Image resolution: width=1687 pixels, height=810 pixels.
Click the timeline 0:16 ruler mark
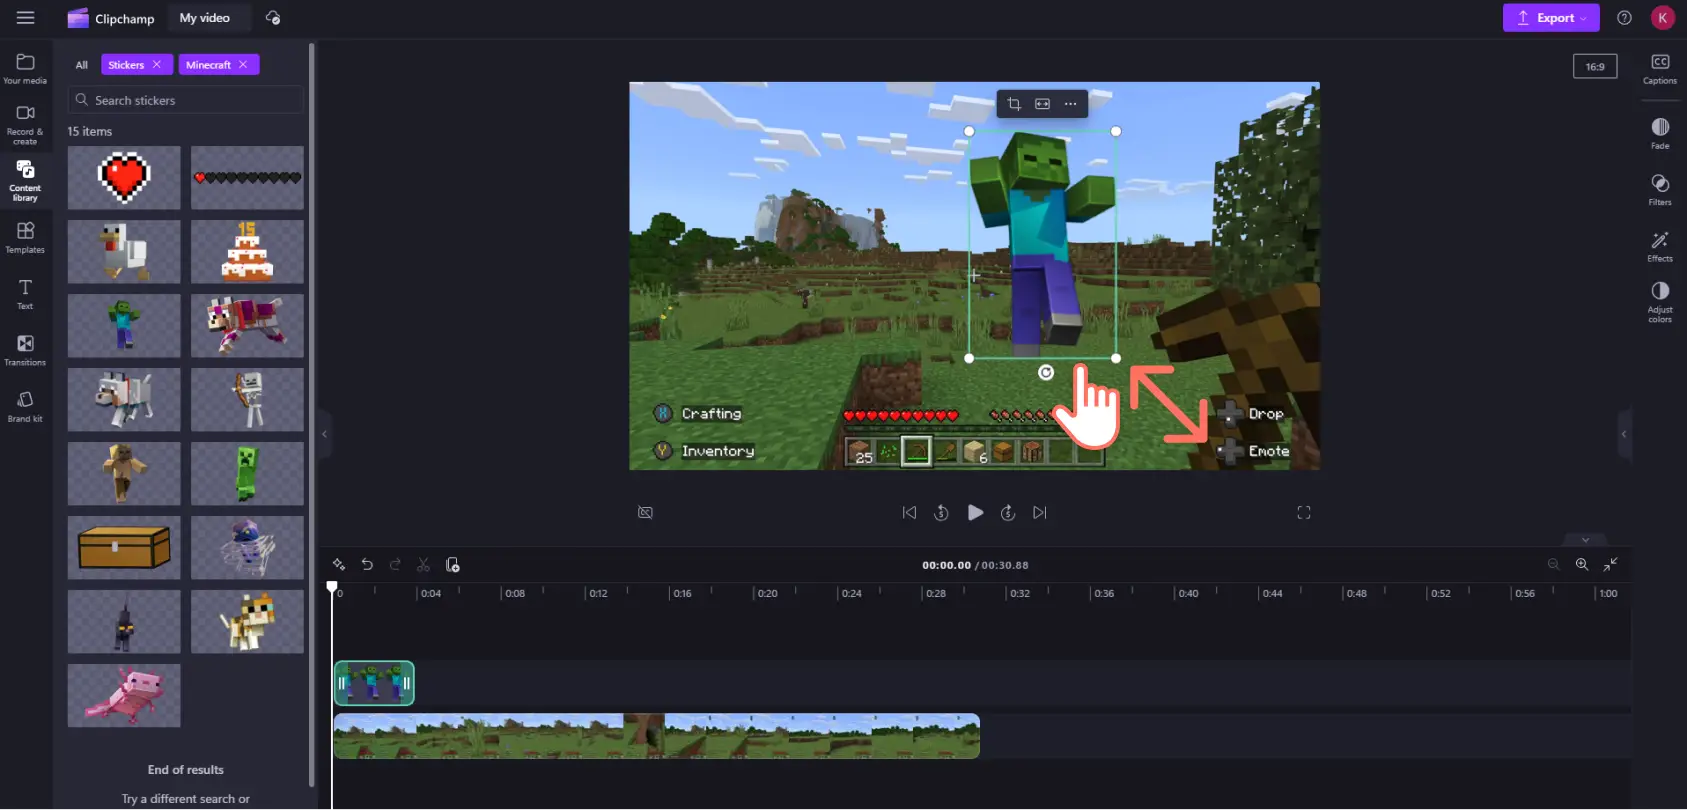682,594
